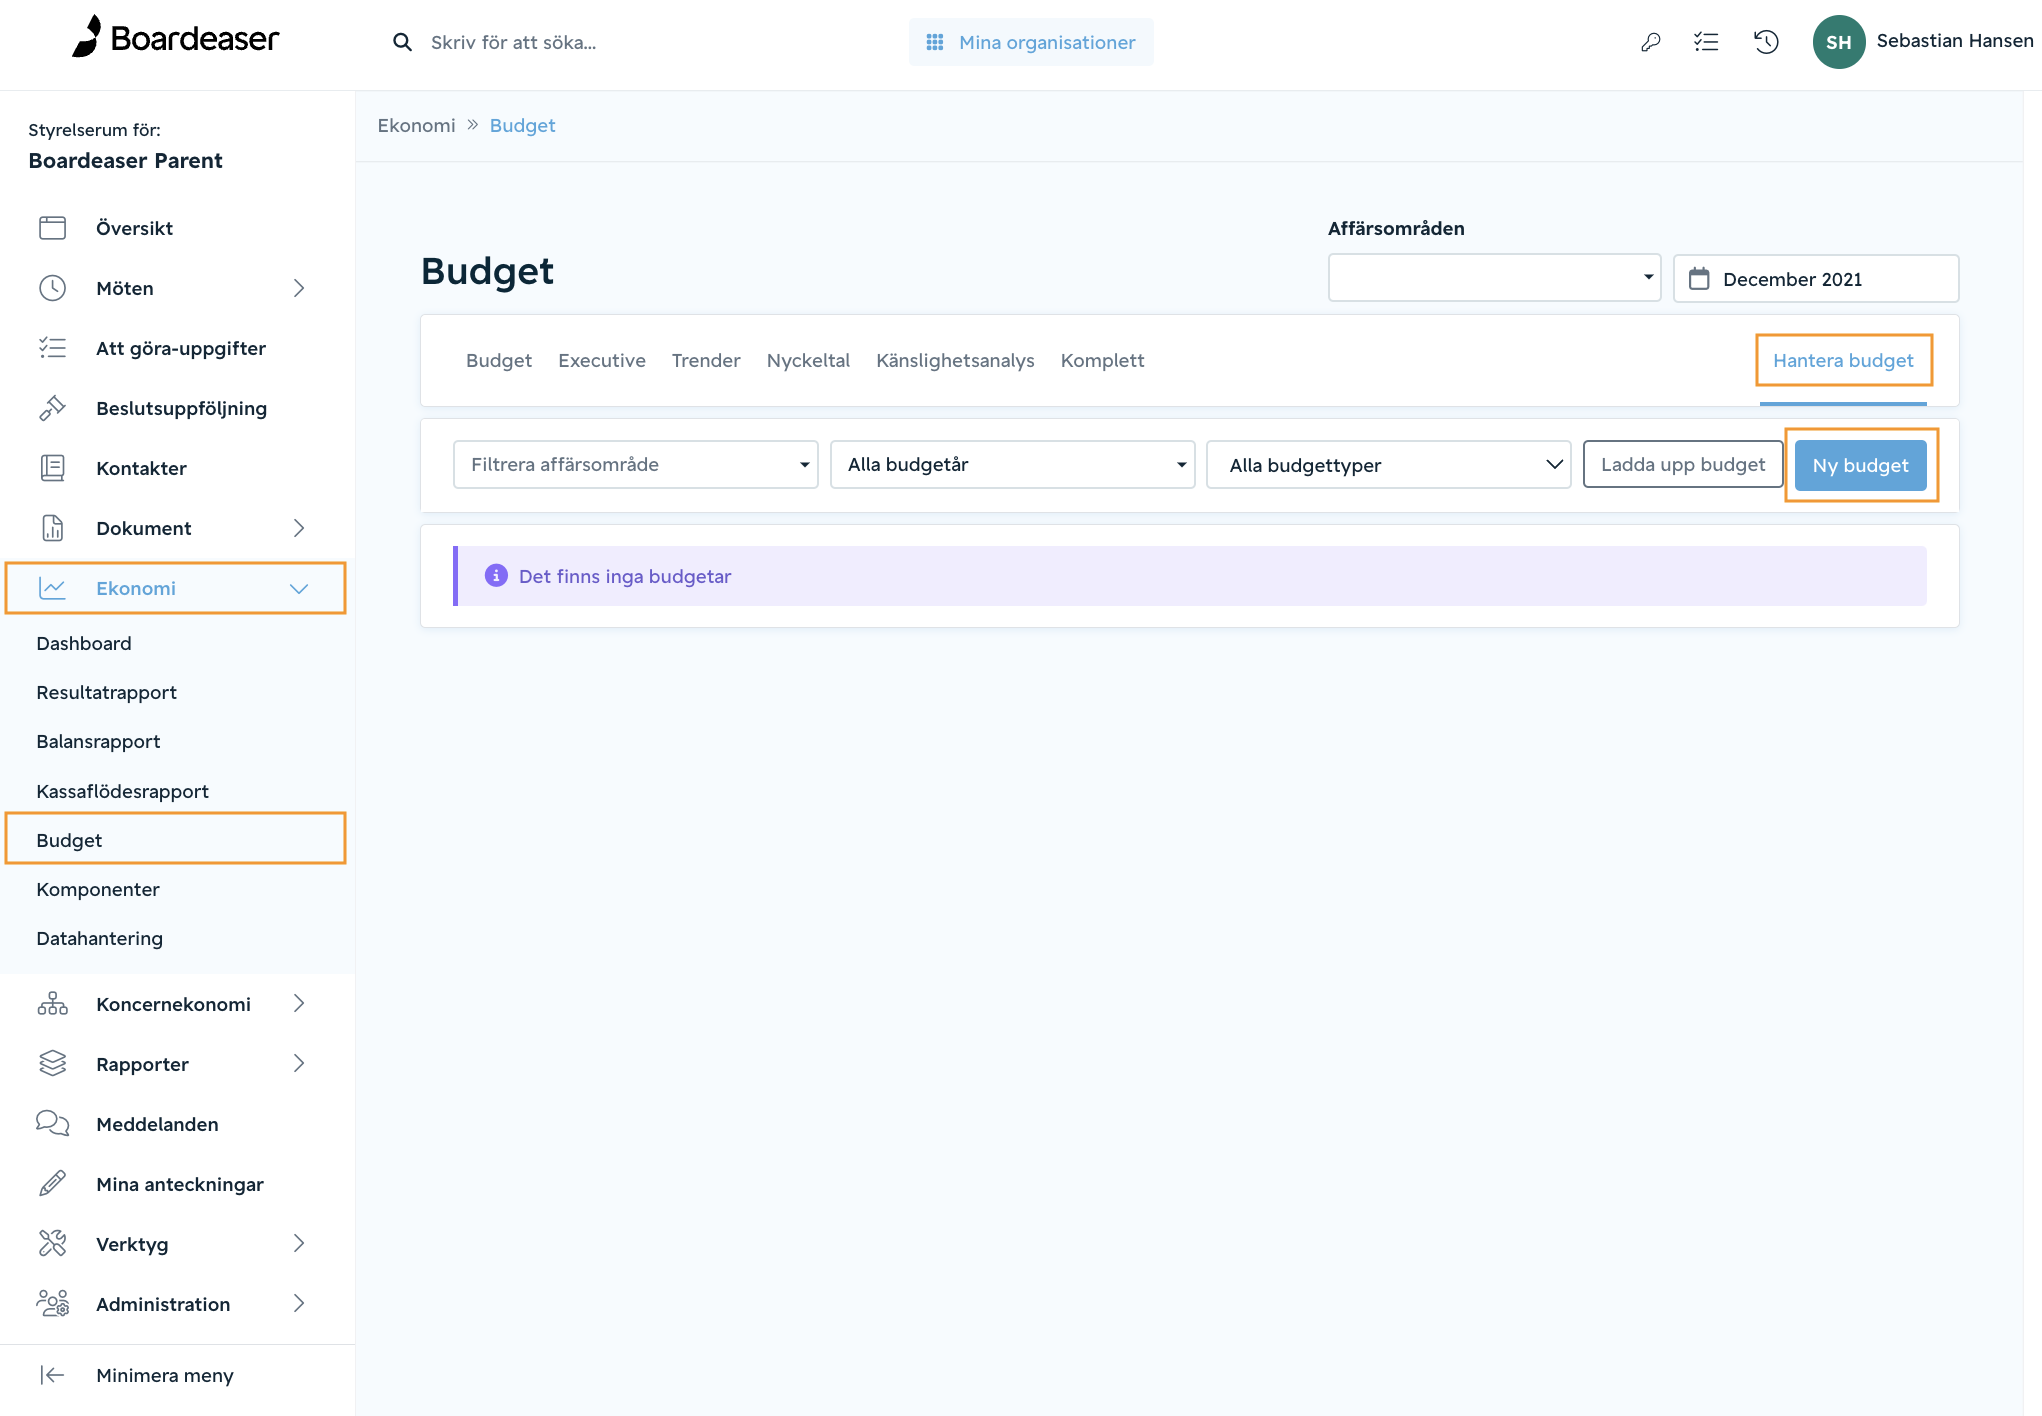
Task: Click the Koncernekonomi hierarchy icon
Action: tap(52, 1004)
